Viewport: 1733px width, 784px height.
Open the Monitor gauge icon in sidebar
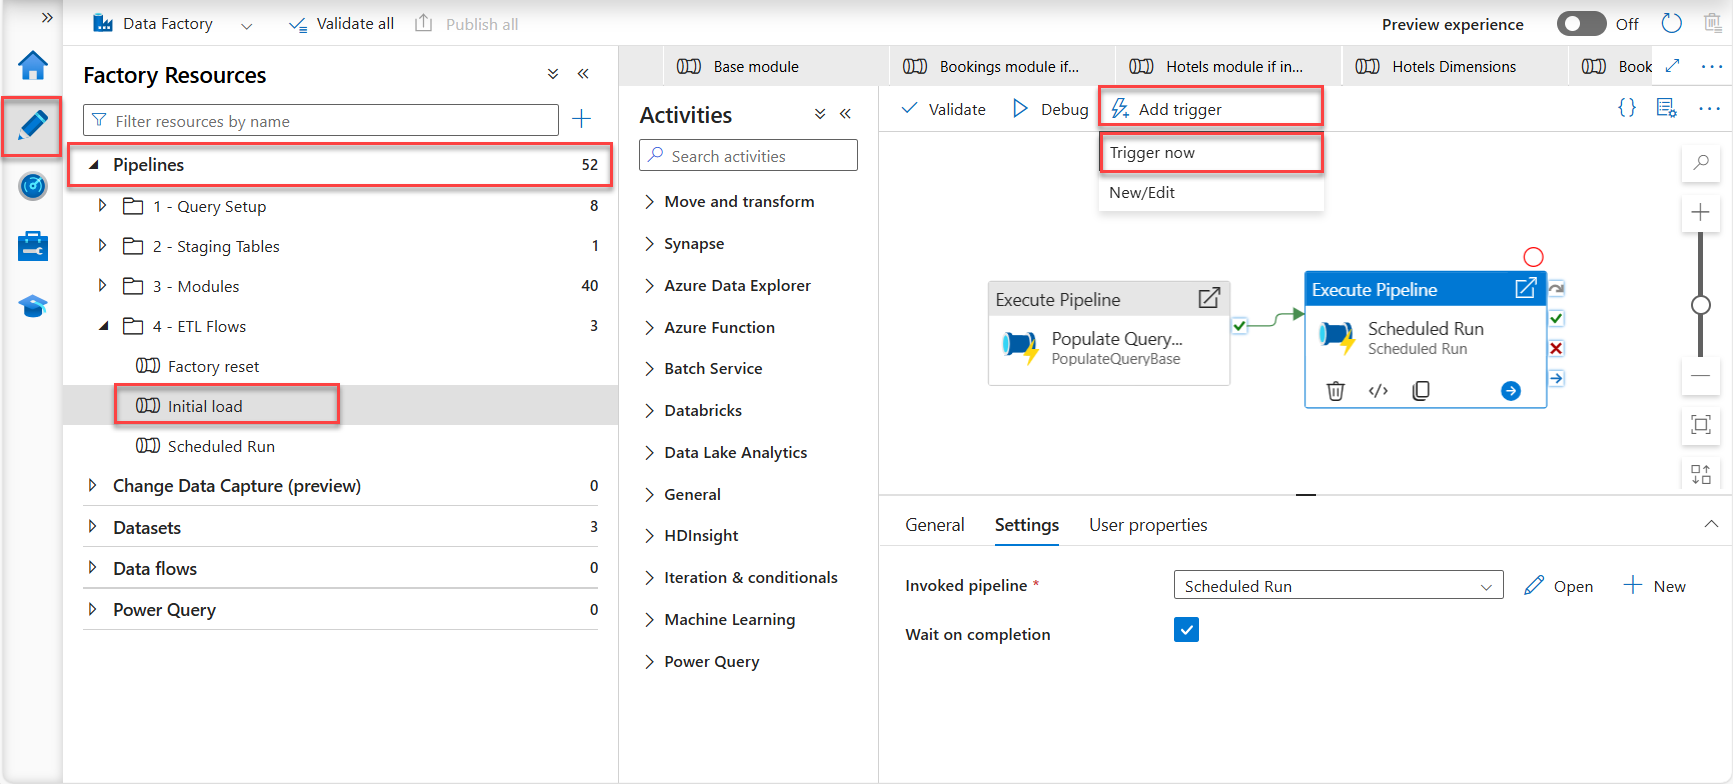tap(32, 186)
